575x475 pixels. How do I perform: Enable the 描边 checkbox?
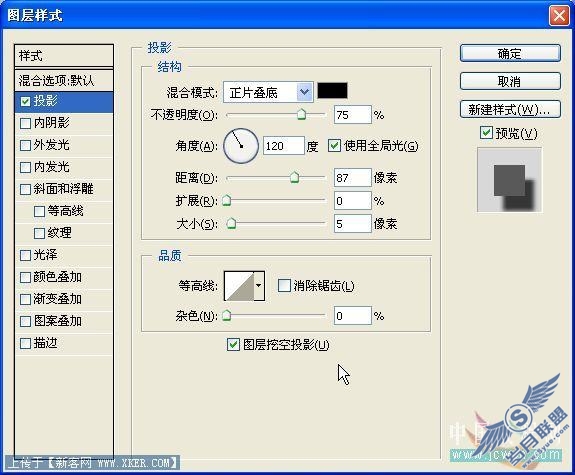click(x=25, y=343)
